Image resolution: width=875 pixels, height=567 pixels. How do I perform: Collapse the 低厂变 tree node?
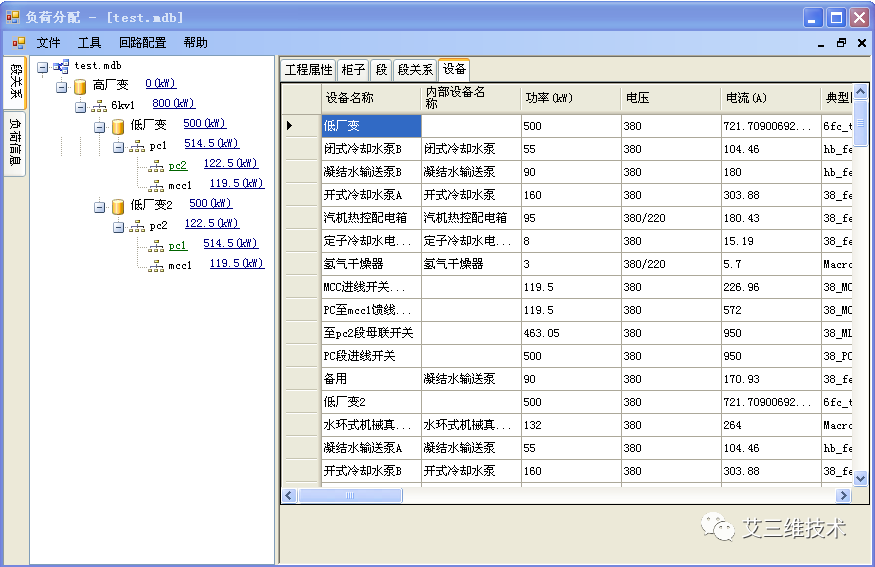pos(99,127)
